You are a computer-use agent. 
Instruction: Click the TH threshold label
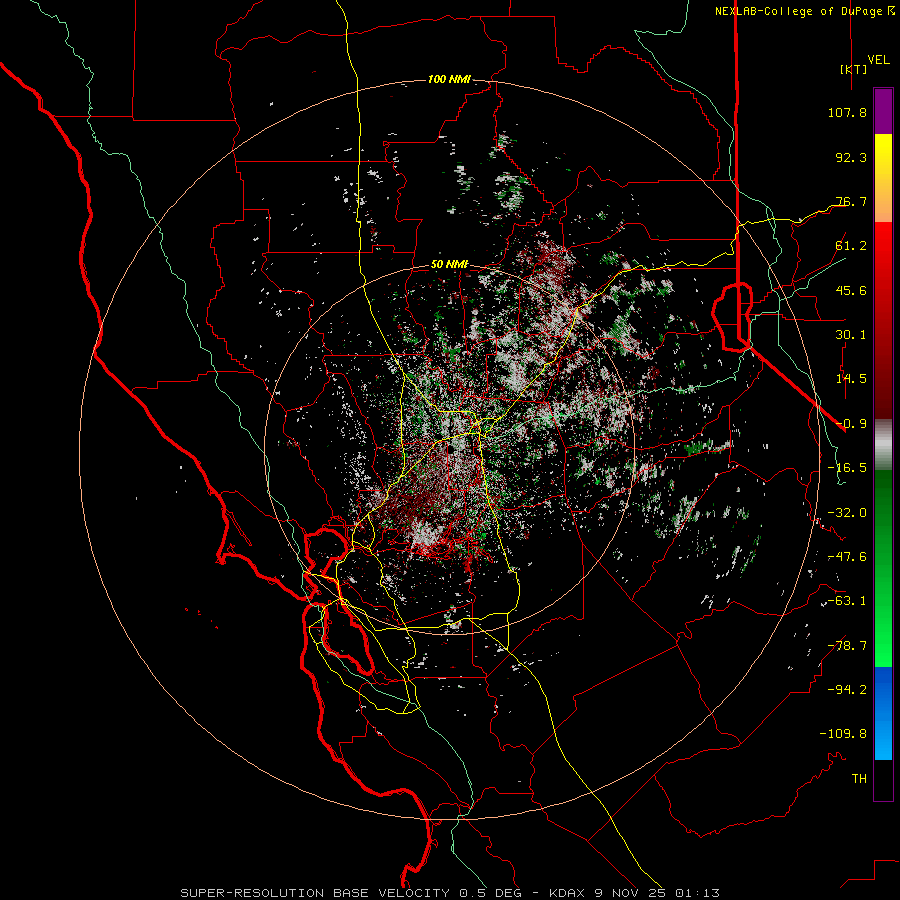(x=859, y=779)
